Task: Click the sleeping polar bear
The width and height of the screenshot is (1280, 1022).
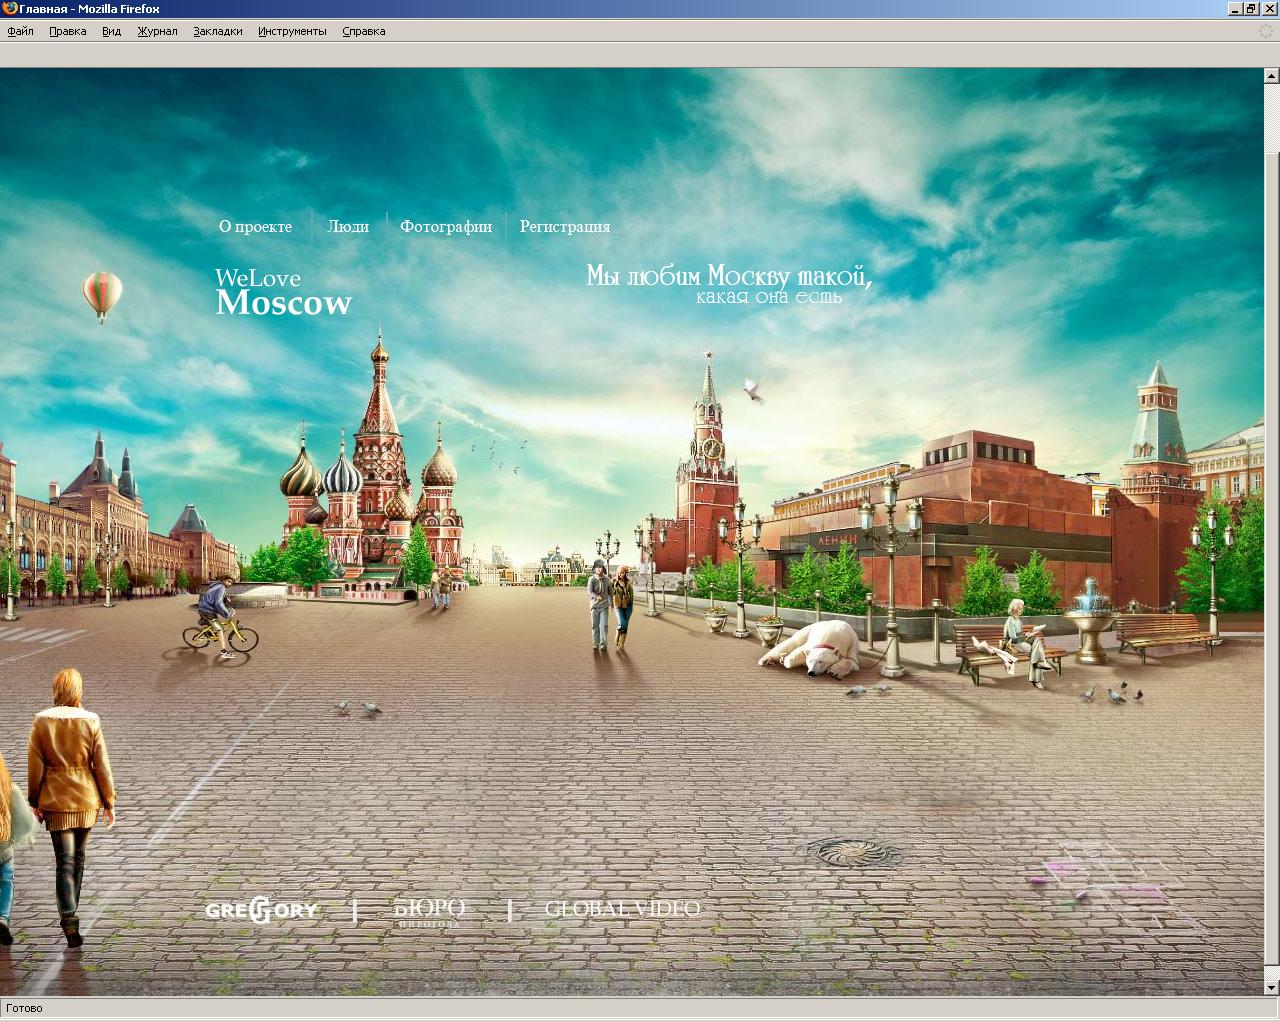Action: (811, 650)
